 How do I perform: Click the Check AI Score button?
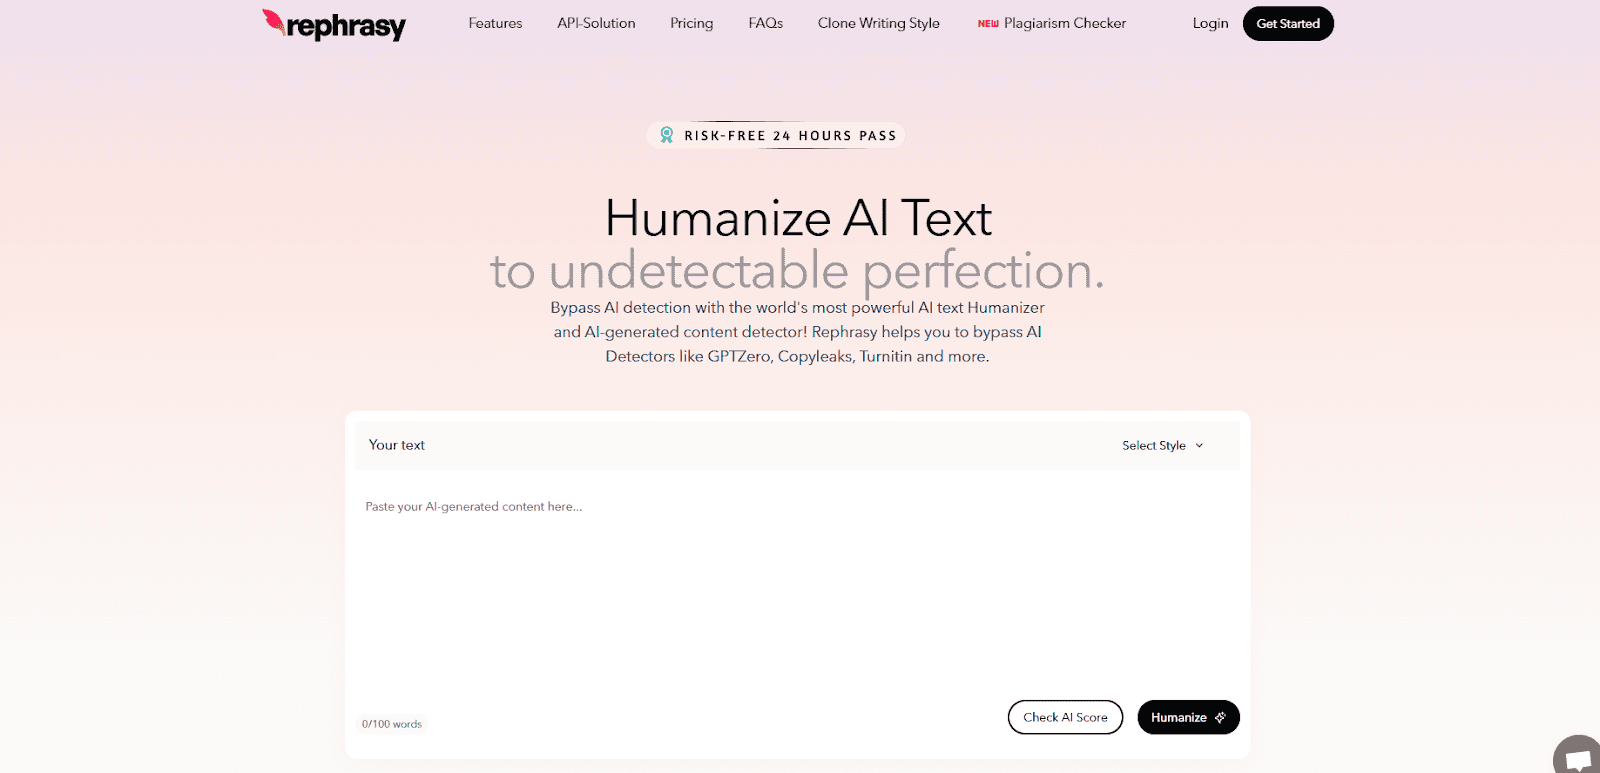pos(1065,717)
